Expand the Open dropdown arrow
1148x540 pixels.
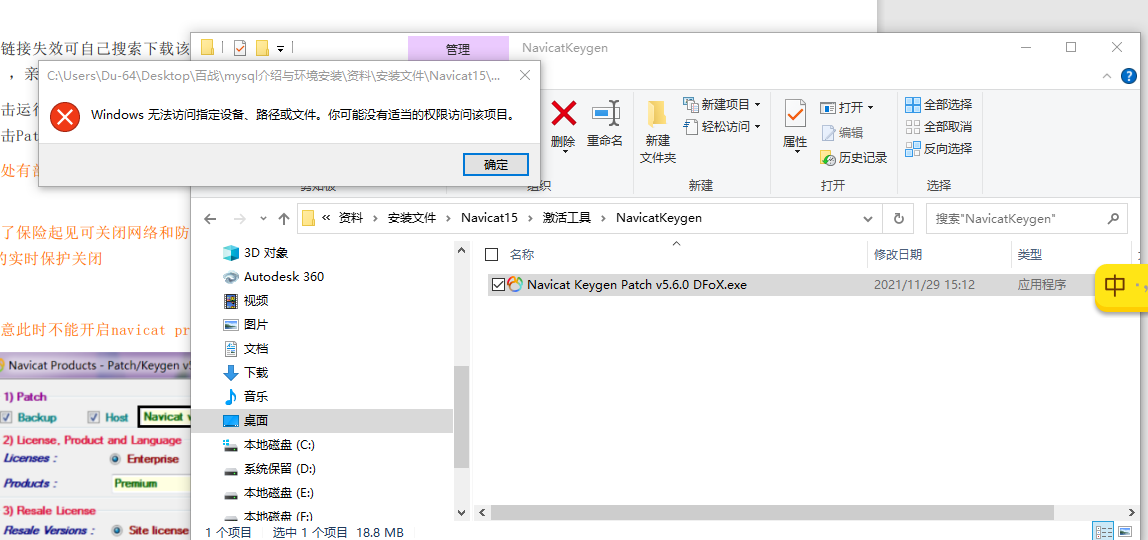click(x=870, y=108)
